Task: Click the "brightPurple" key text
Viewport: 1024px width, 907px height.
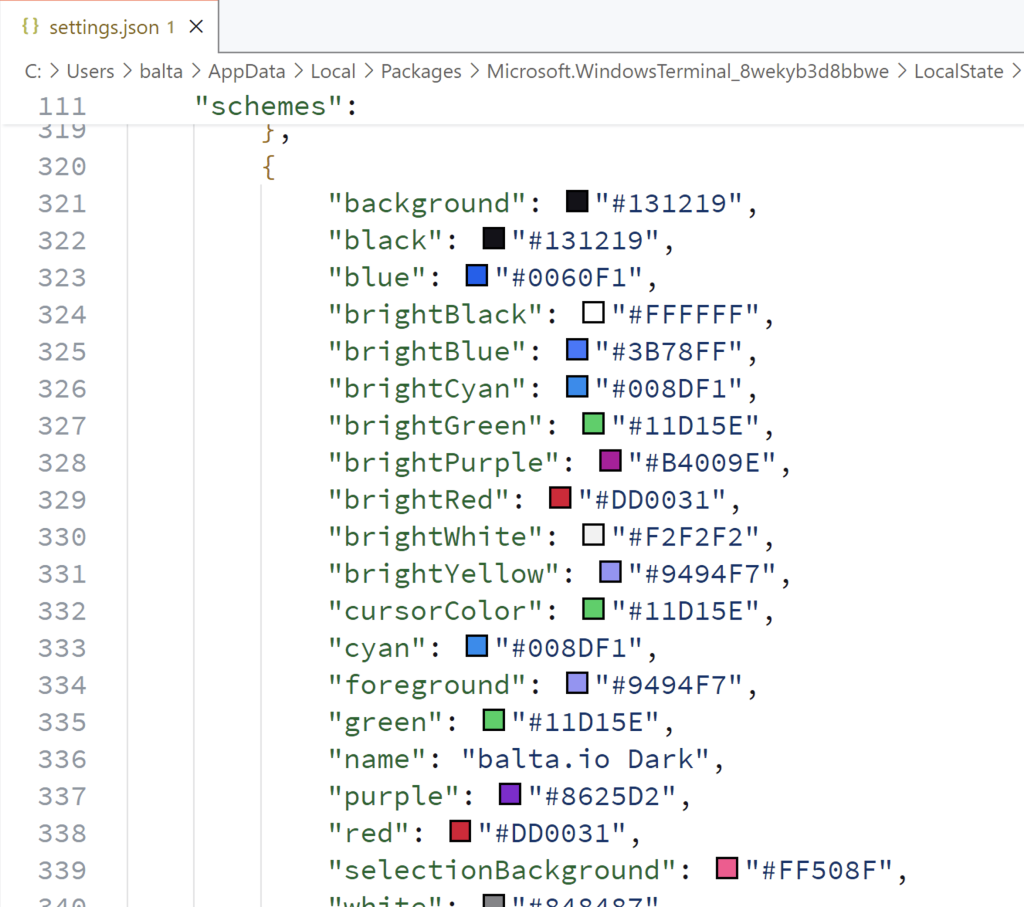Action: coord(443,463)
